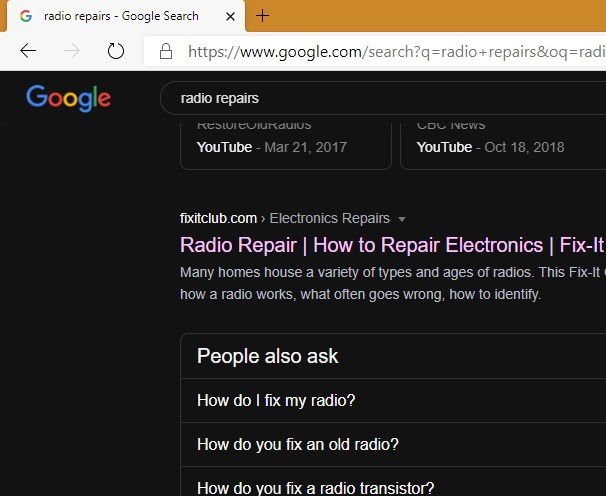
Task: Select the radio repairs - Google Search tab
Action: 121,16
